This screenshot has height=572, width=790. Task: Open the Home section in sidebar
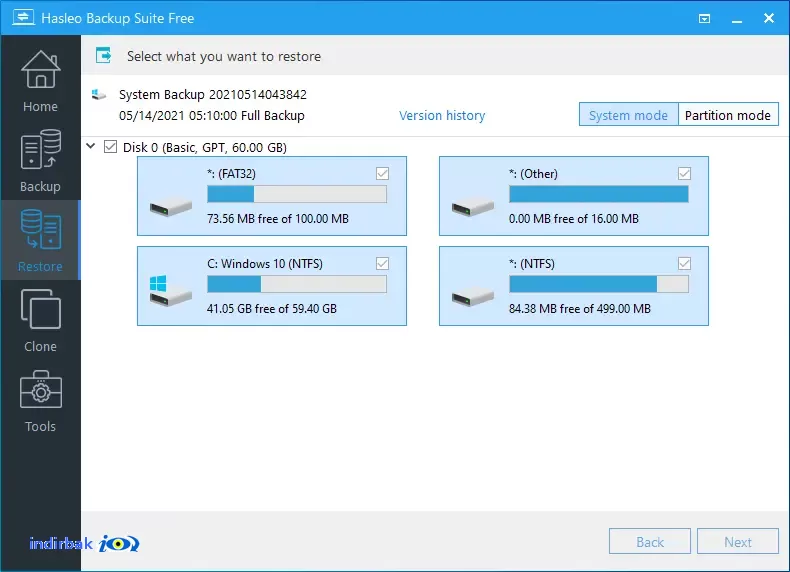pos(40,82)
